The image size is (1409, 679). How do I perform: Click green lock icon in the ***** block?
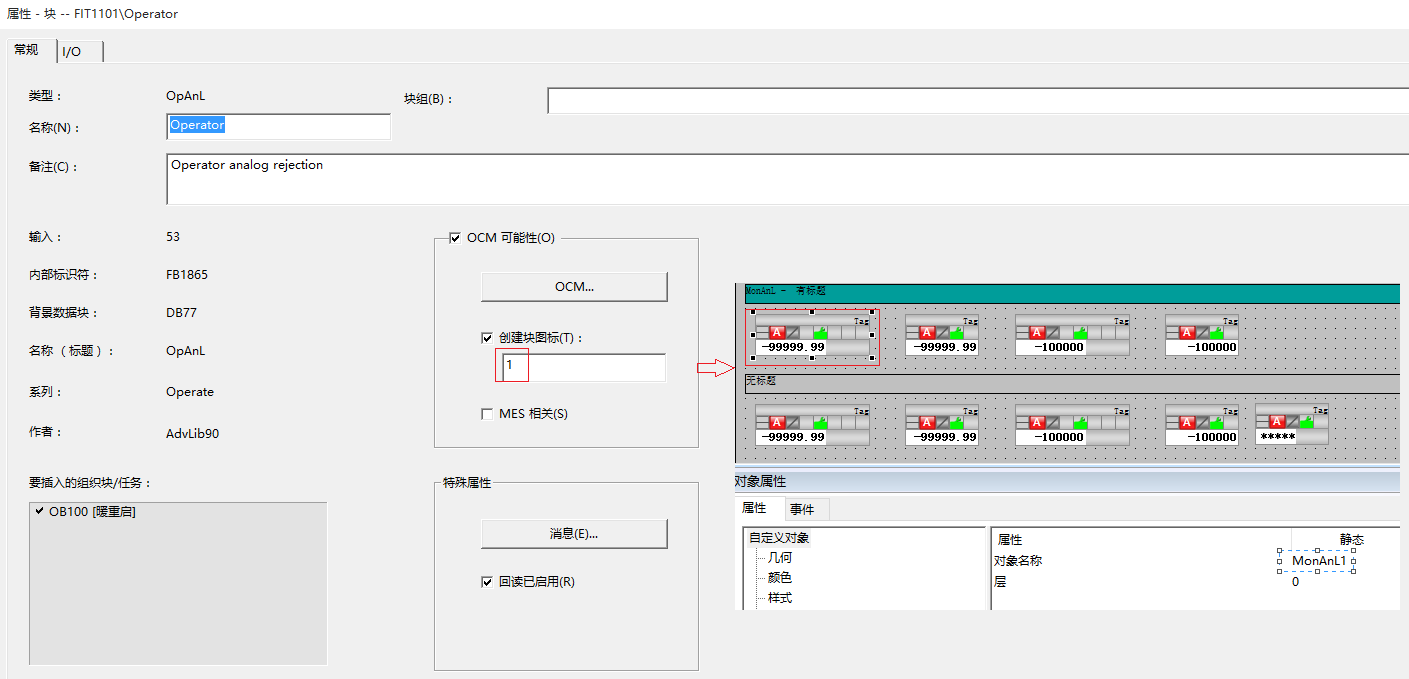1307,422
